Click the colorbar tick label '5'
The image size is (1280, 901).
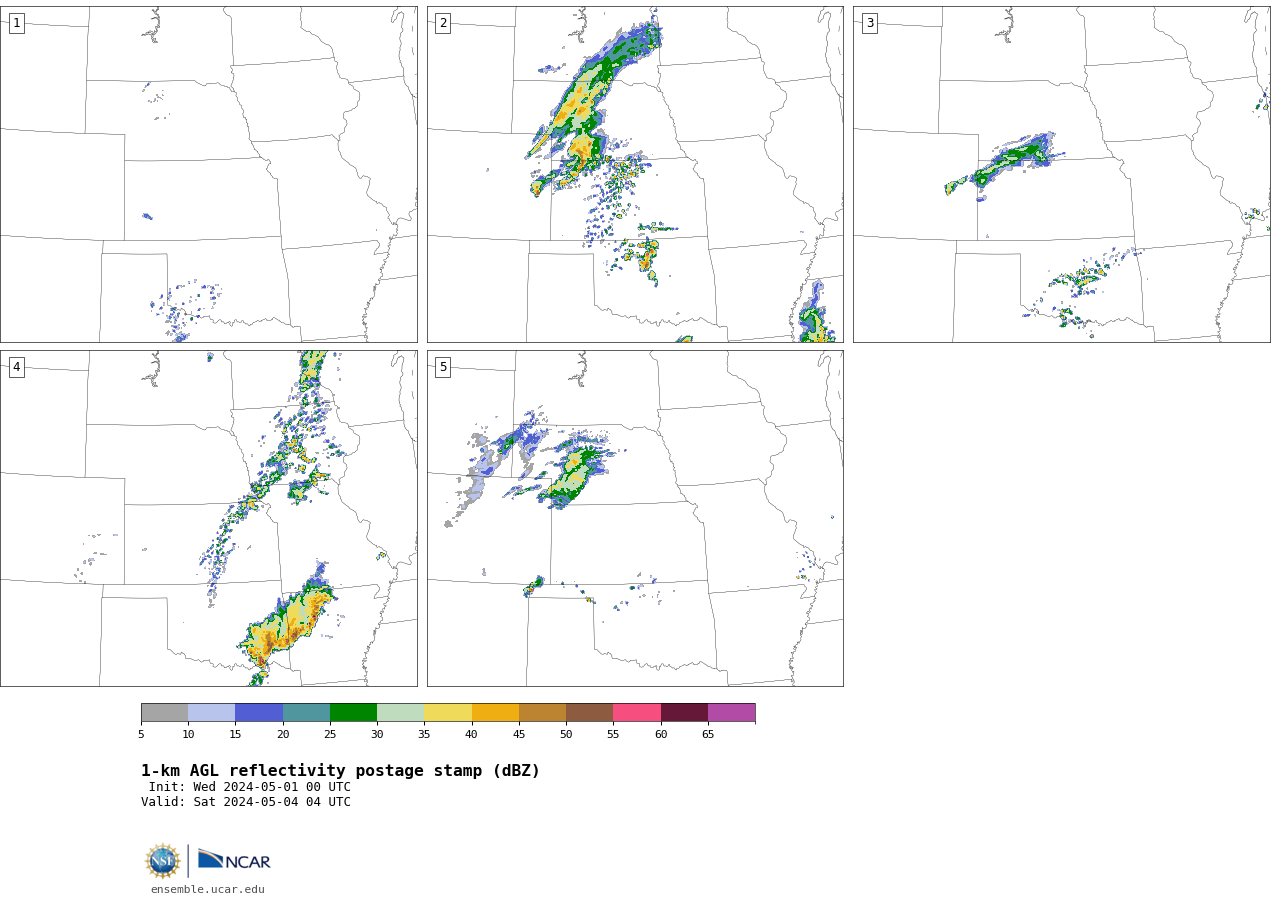141,735
